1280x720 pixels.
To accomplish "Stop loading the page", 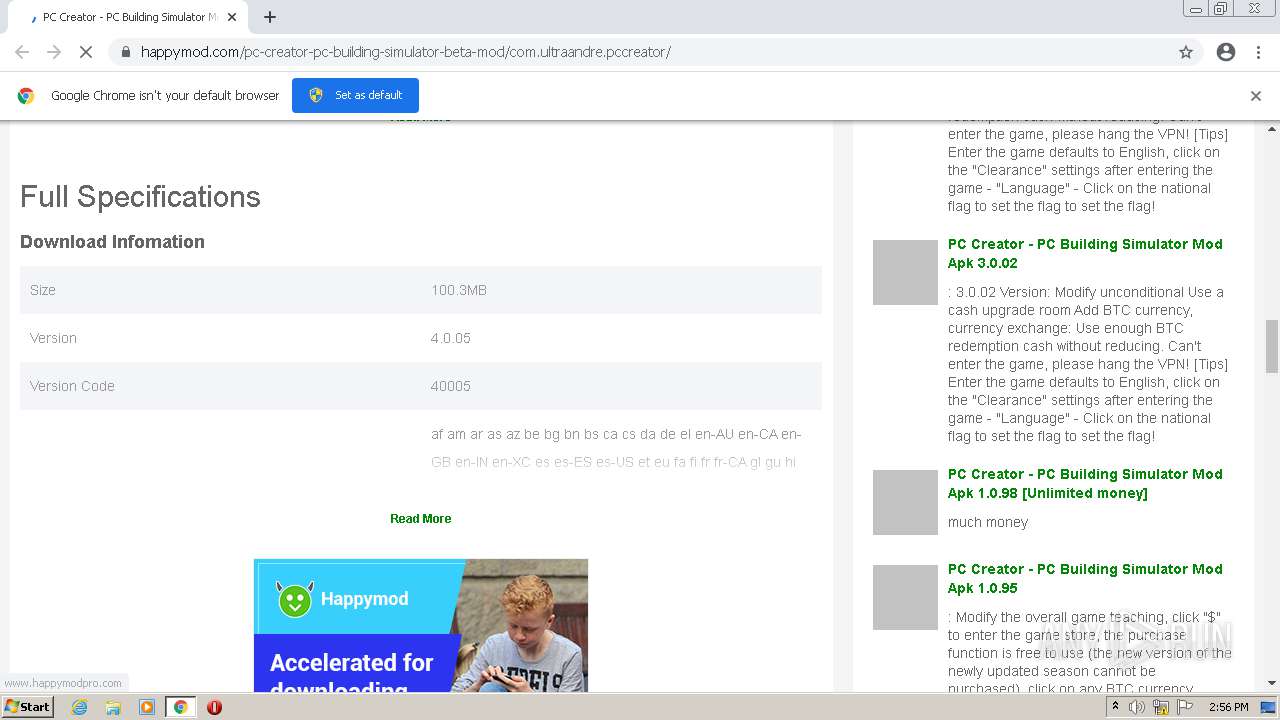I will tap(86, 52).
